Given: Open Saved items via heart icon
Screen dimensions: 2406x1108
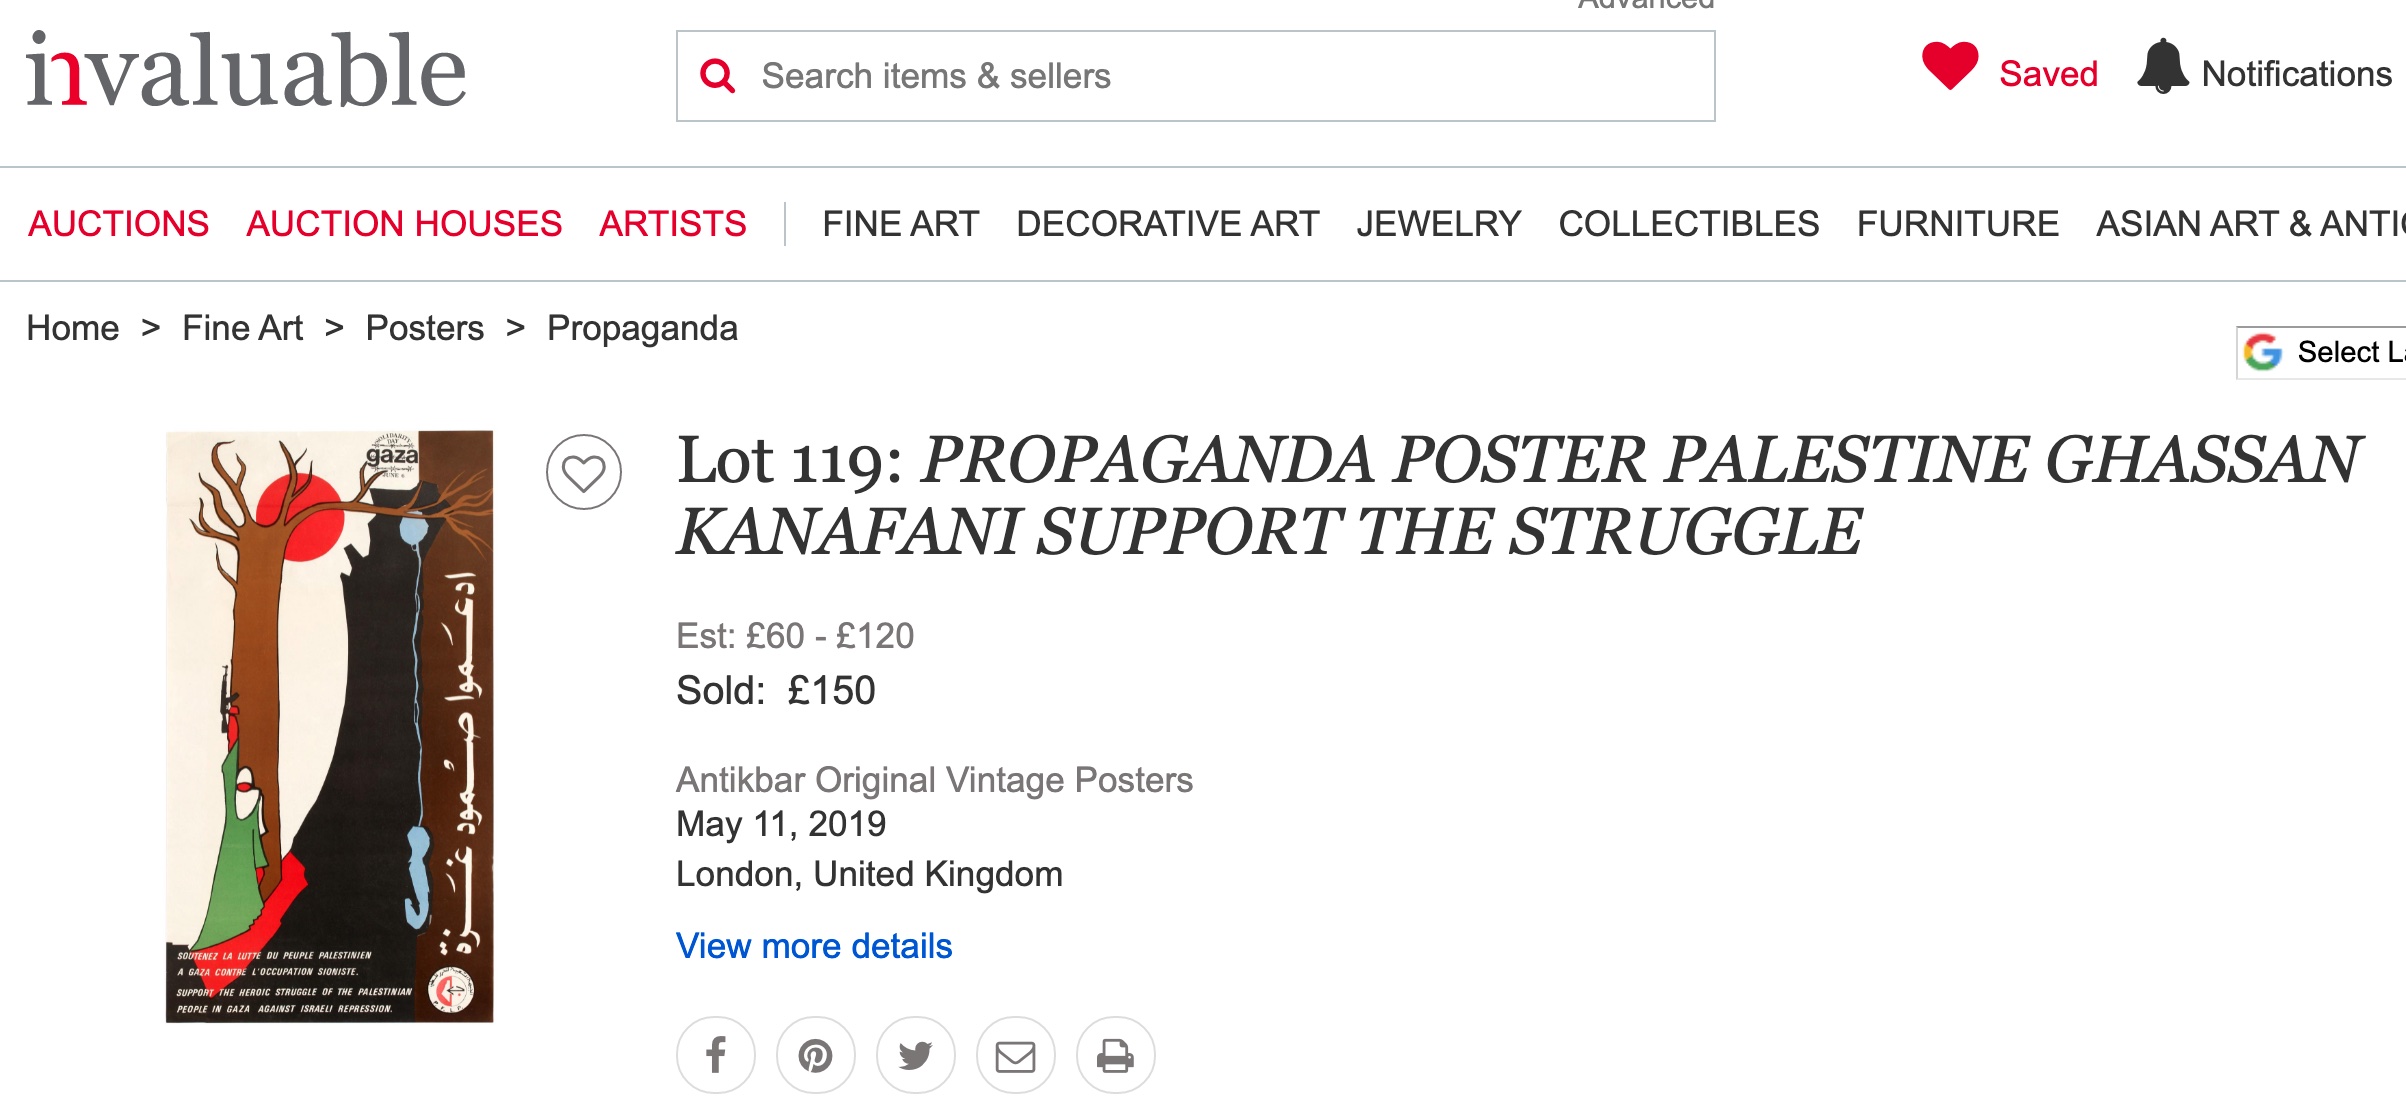Looking at the screenshot, I should click(x=1950, y=66).
